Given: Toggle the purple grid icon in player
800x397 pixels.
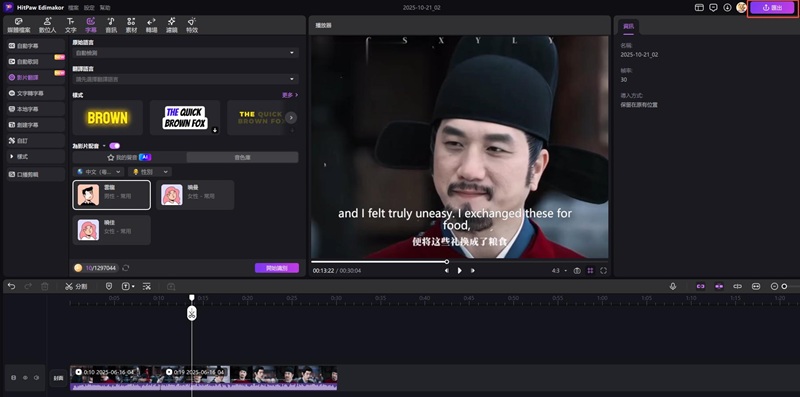Looking at the screenshot, I should (590, 270).
